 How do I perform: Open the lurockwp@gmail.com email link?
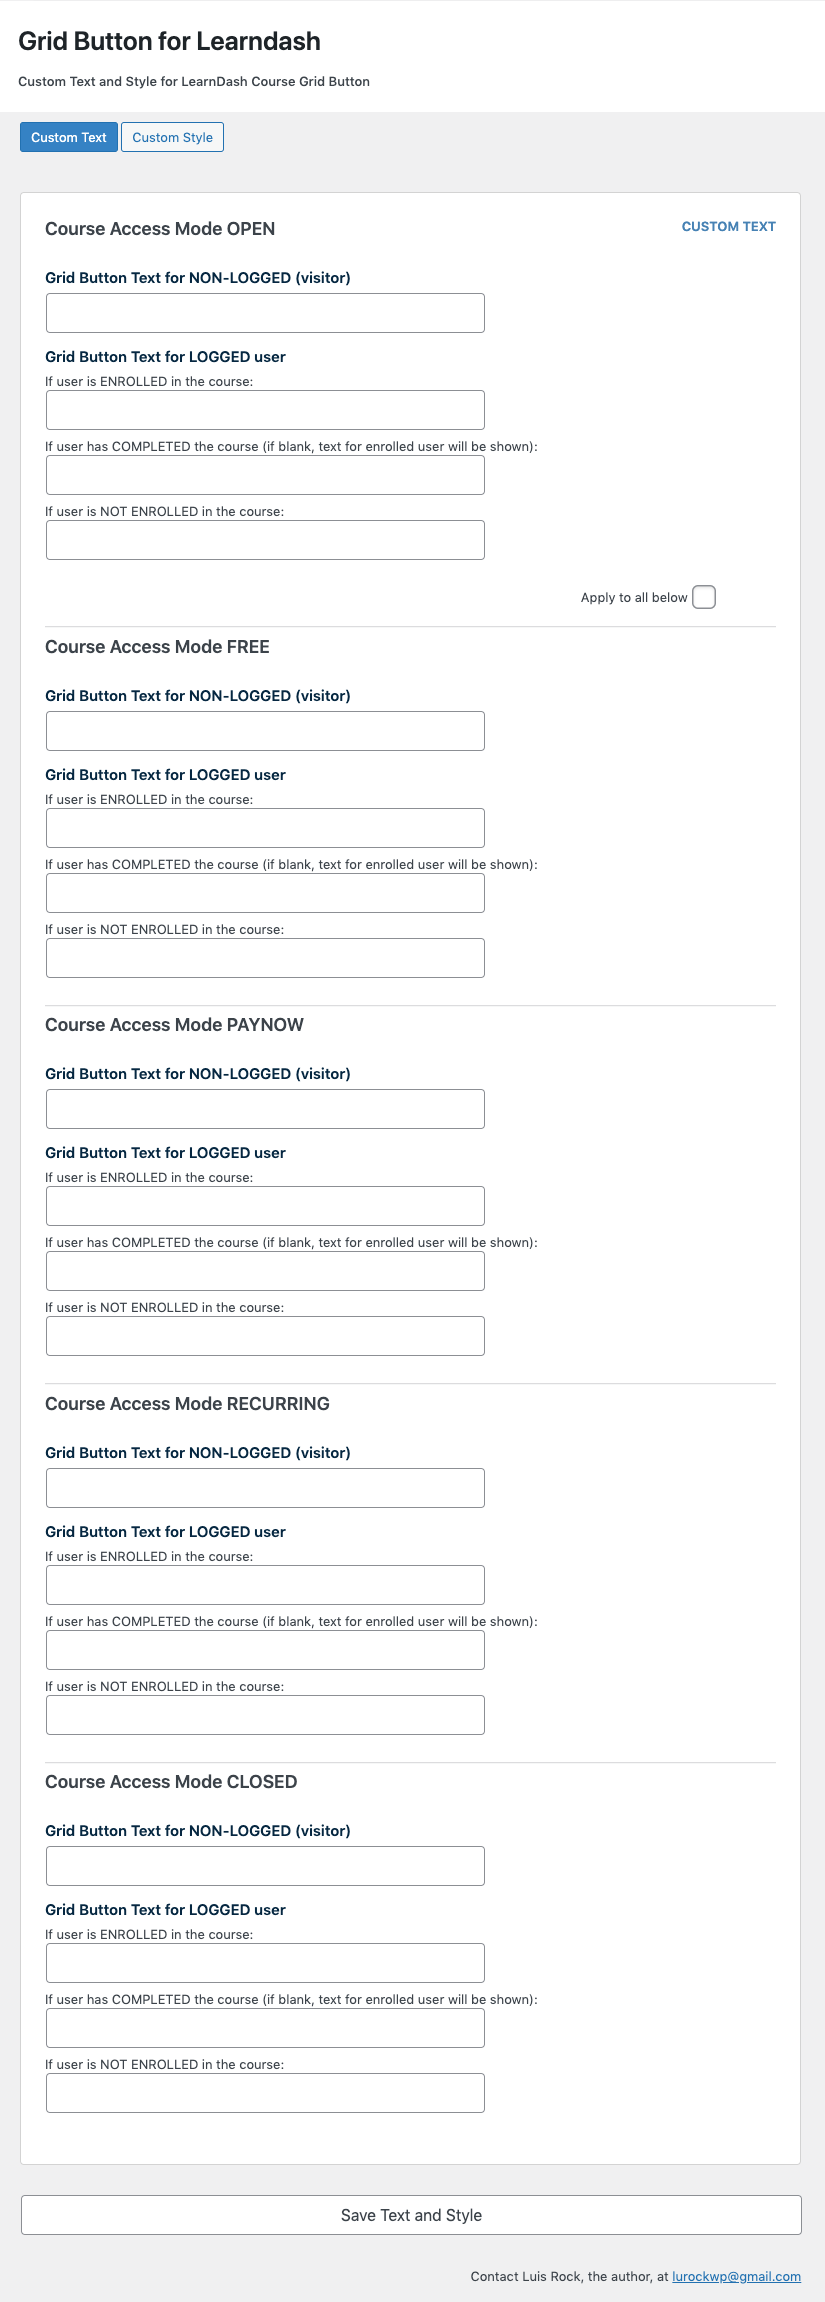click(736, 2276)
